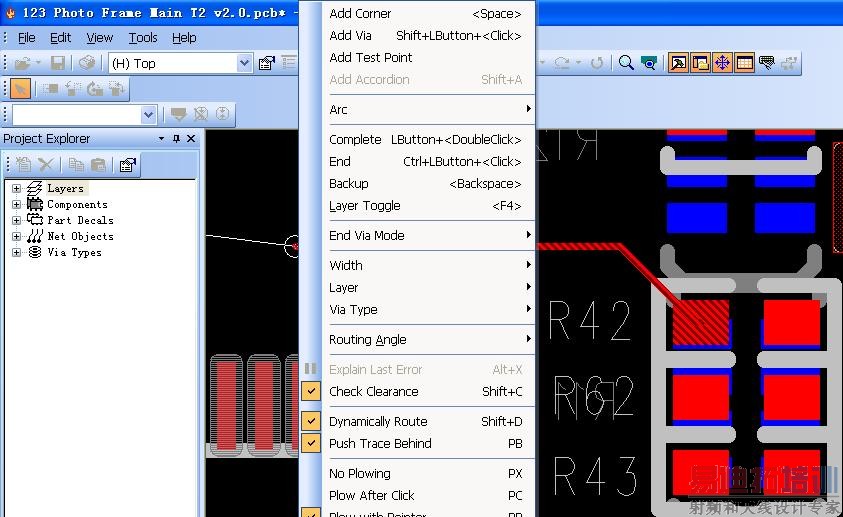The height and width of the screenshot is (517, 843).
Task: Click the Copy icon in Project Explorer
Action: 76,164
